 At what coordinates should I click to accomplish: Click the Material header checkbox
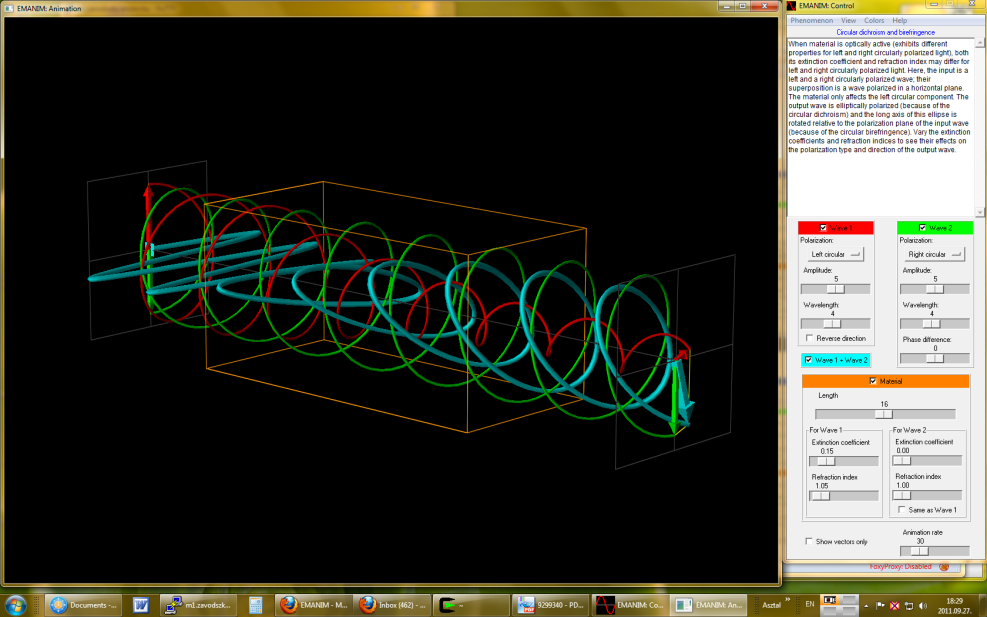click(x=872, y=381)
